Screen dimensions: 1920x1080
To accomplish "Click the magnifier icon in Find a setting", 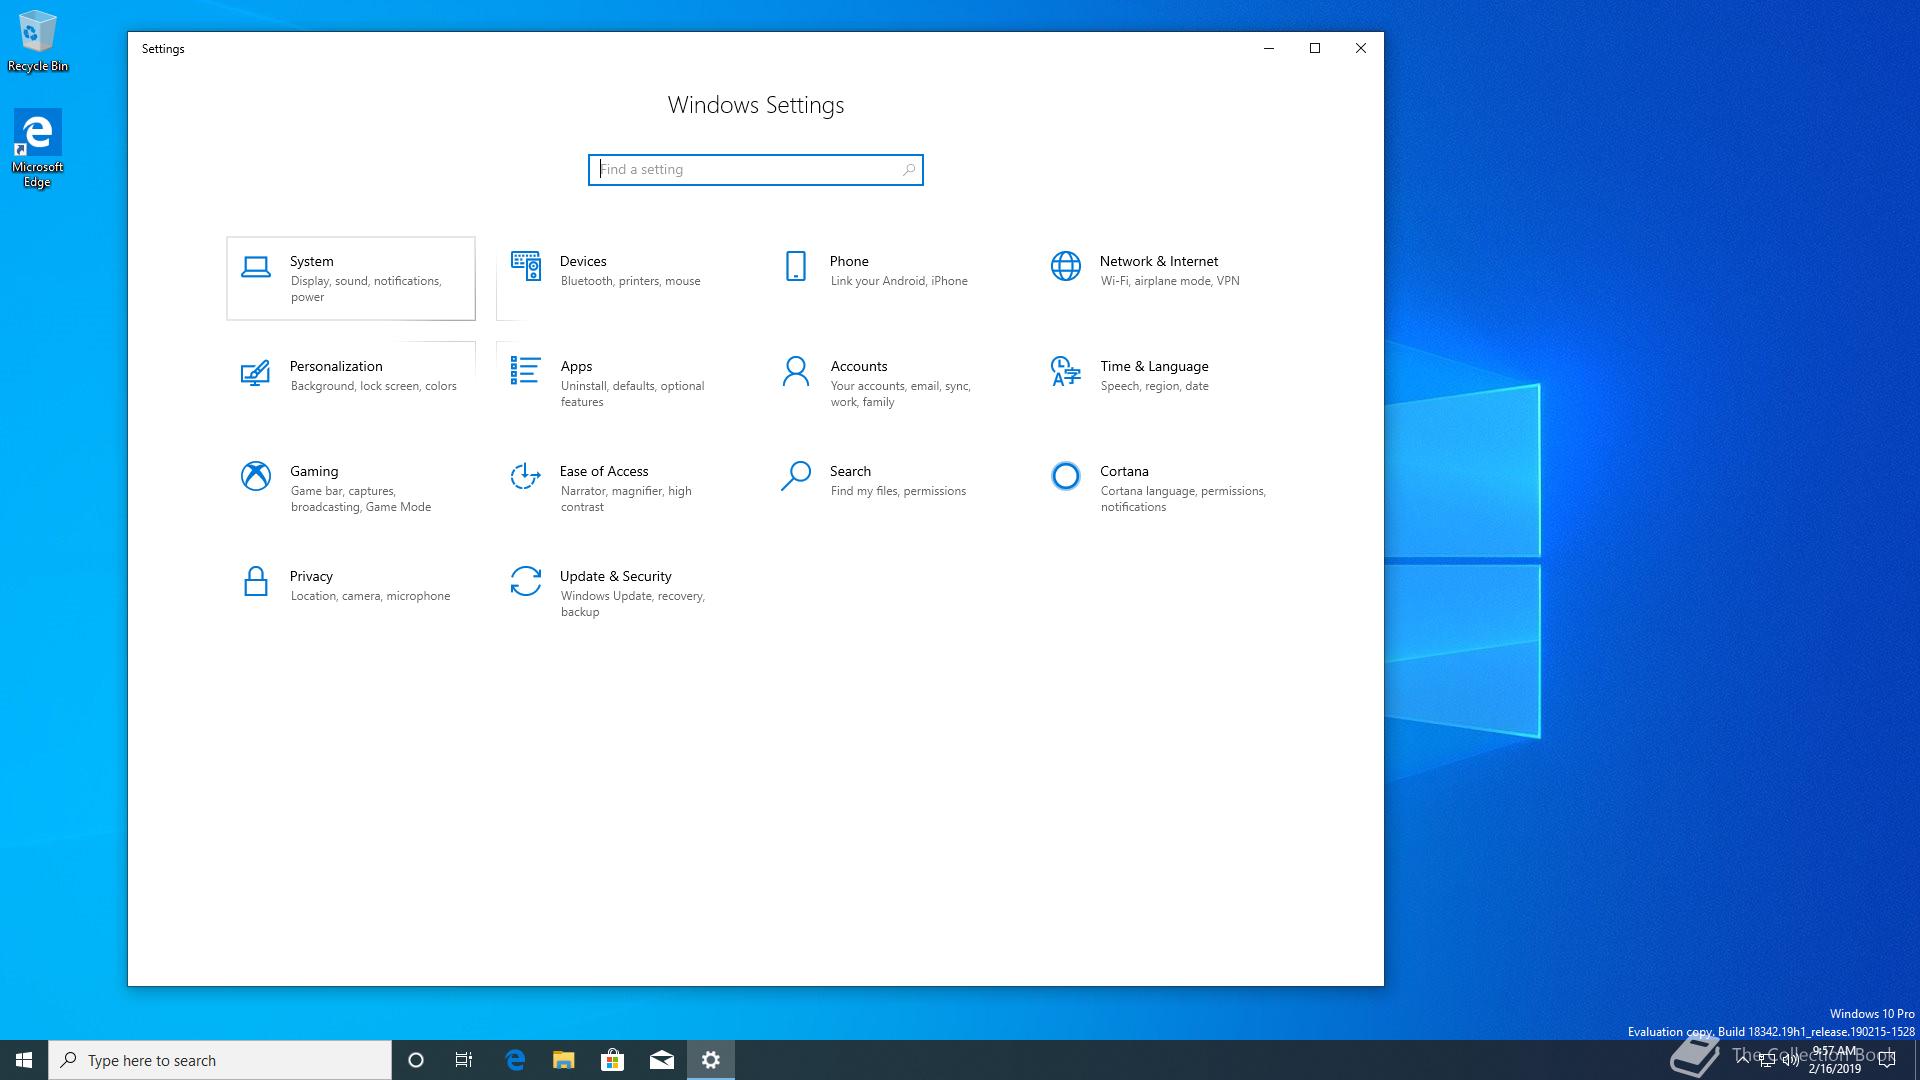I will 908,170.
